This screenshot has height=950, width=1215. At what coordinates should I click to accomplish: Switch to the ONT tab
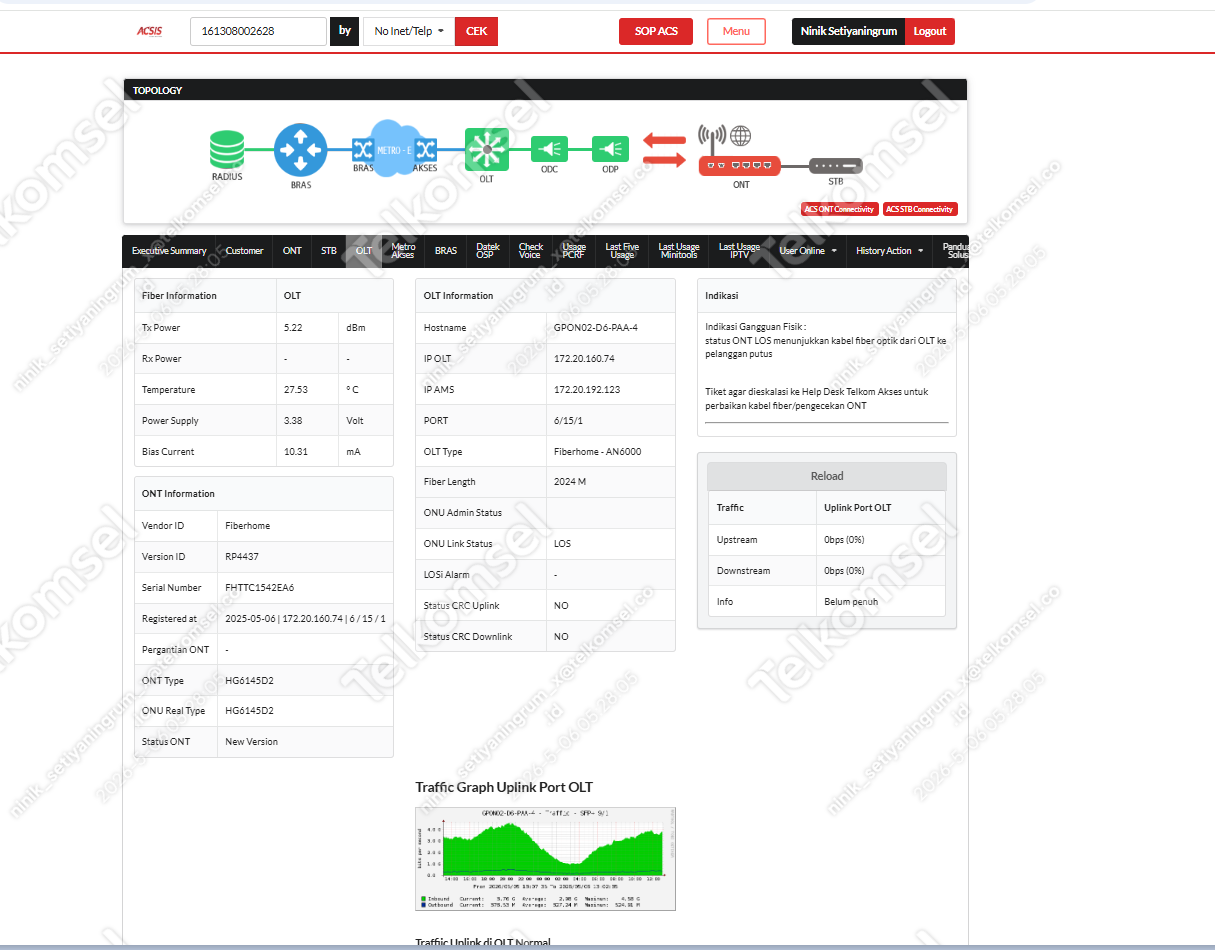pyautogui.click(x=292, y=251)
